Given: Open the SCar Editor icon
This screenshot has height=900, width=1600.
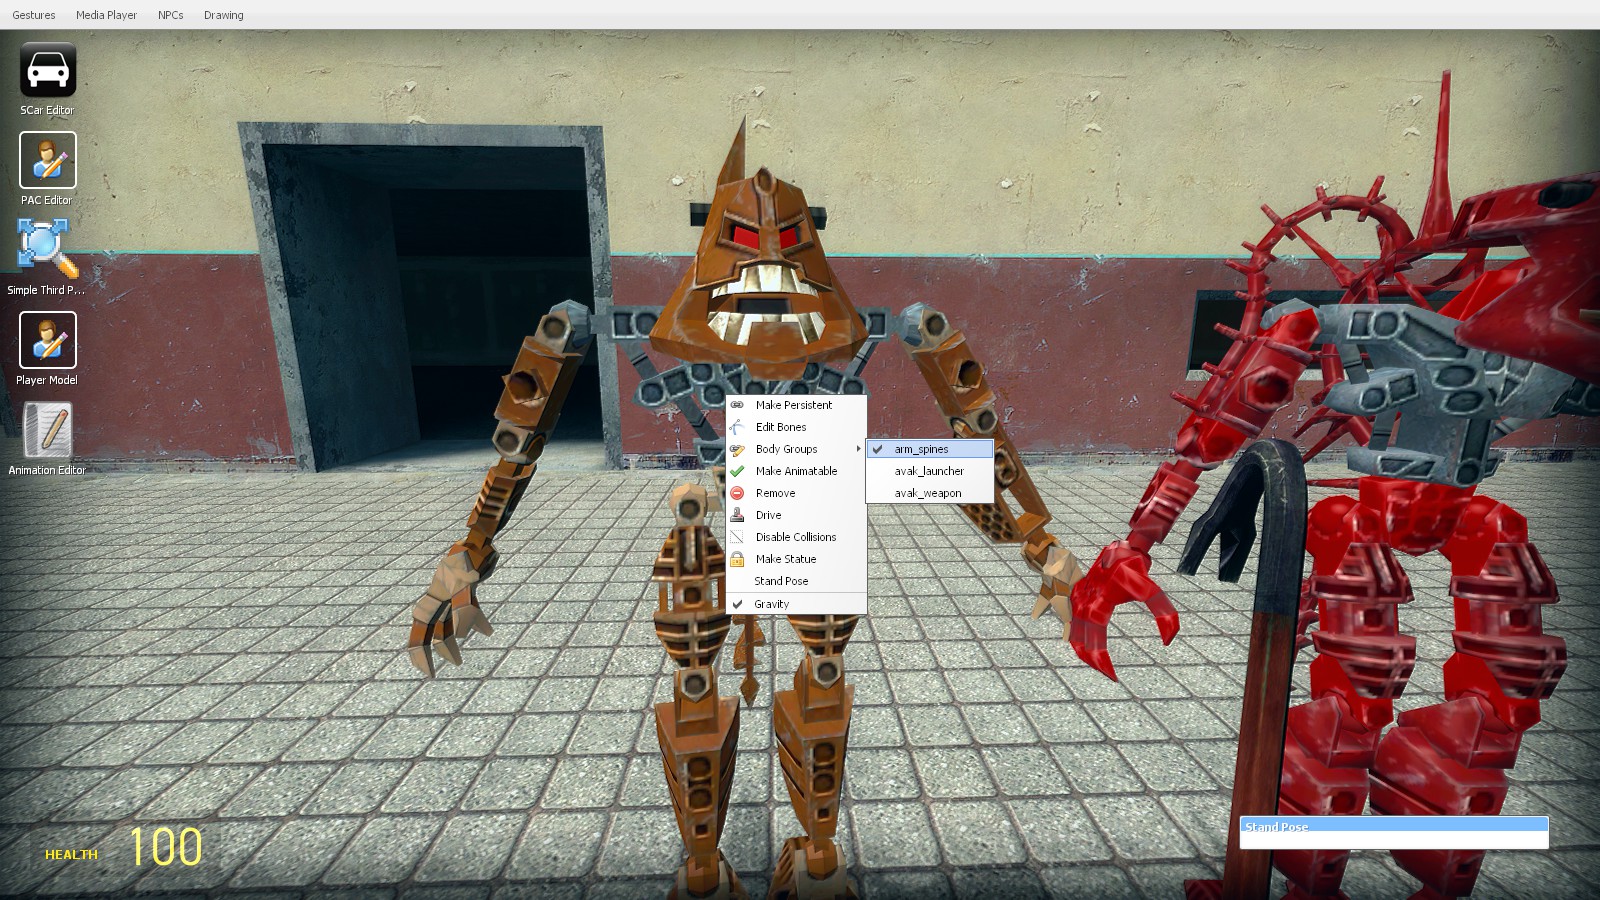Looking at the screenshot, I should pos(47,71).
